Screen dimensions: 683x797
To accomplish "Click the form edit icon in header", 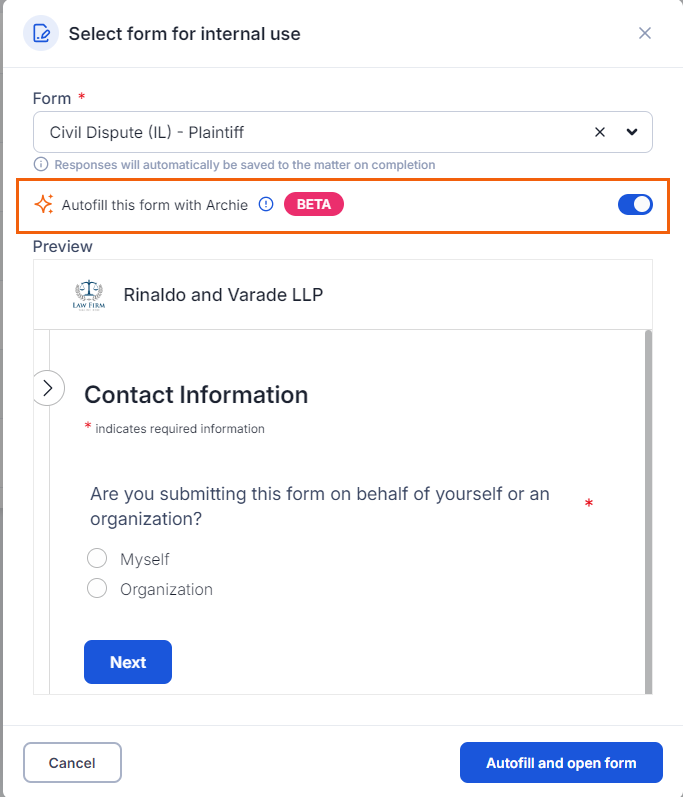I will coord(41,34).
